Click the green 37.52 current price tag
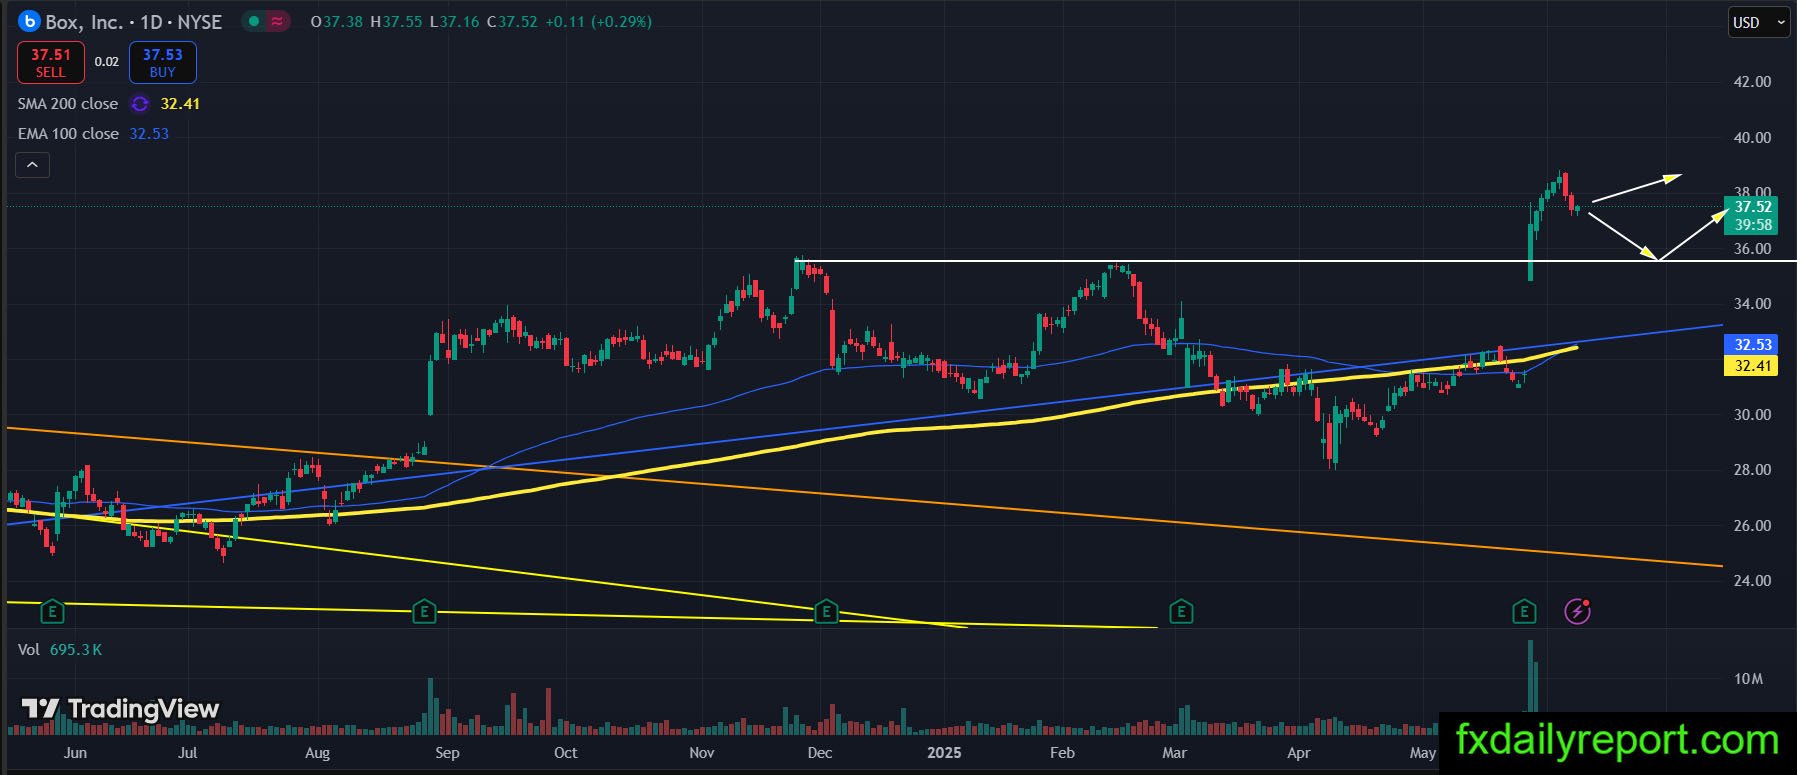 [1753, 216]
